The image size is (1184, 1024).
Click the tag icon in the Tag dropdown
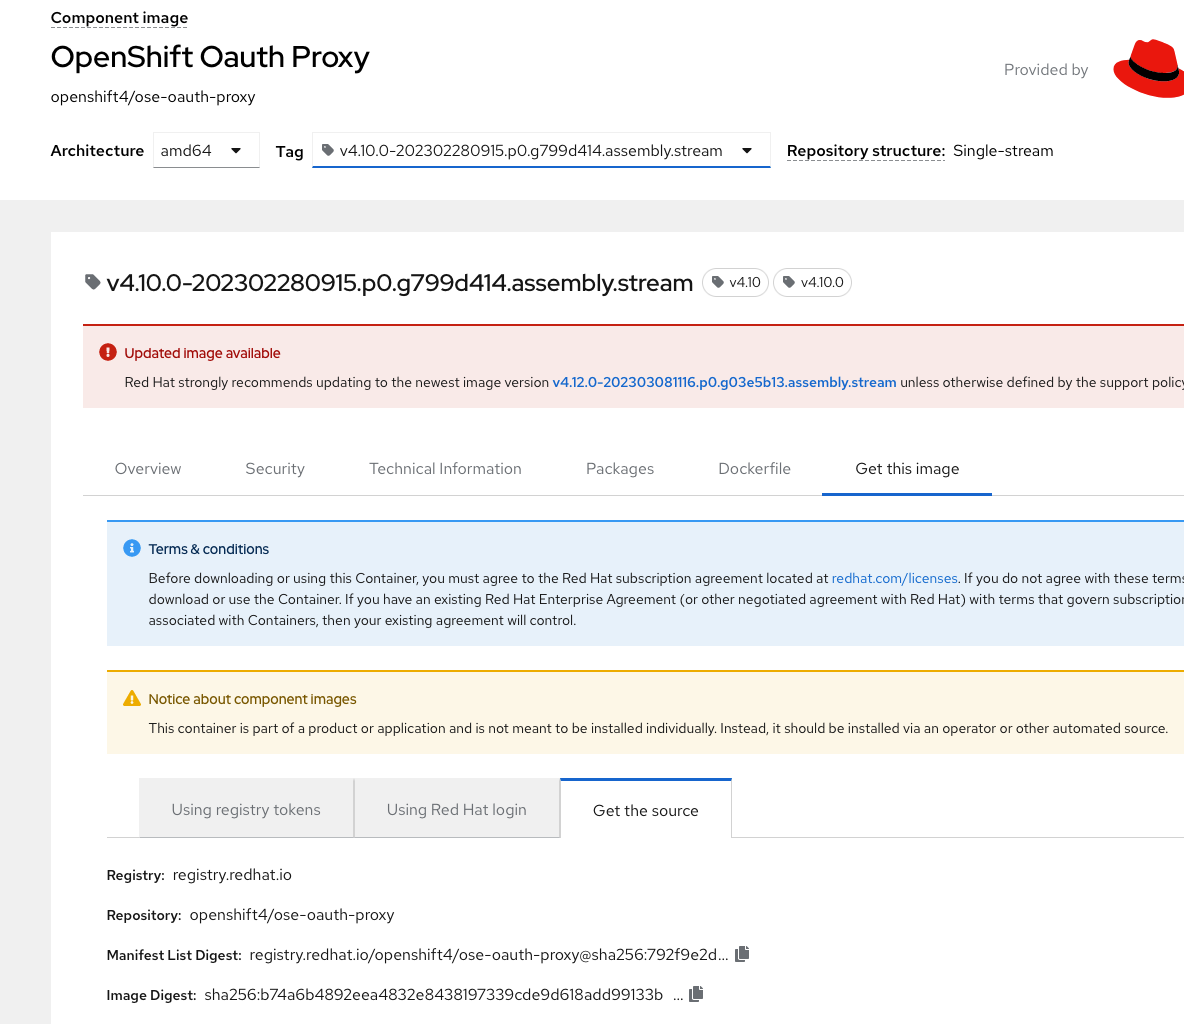(x=329, y=150)
